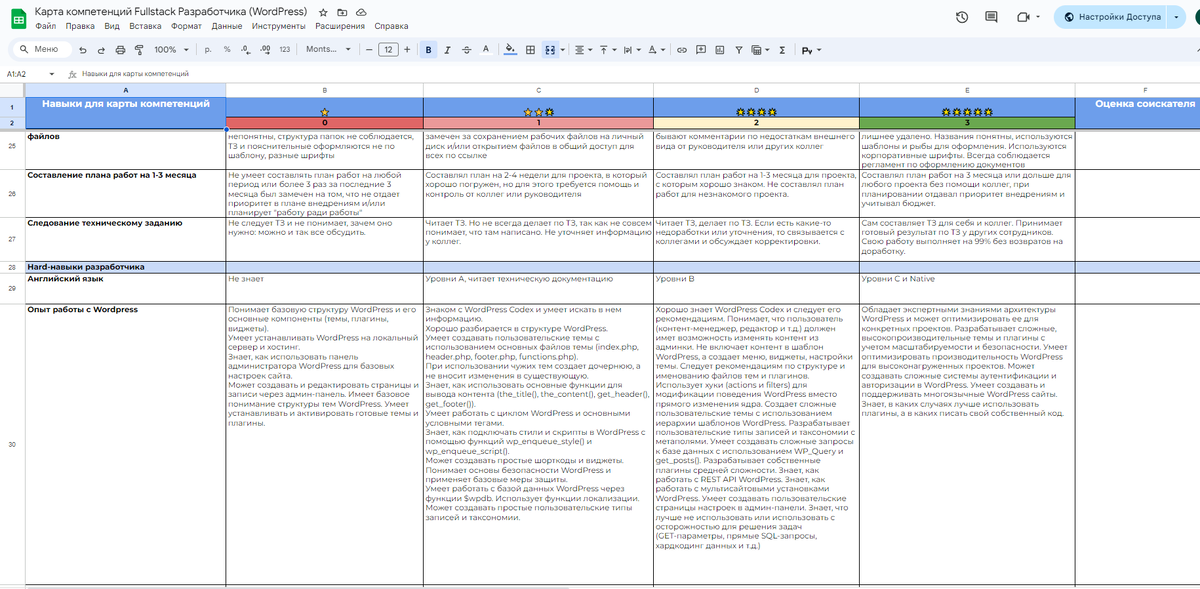Click the merge cells button
This screenshot has width=1200, height=589.
[x=548, y=49]
